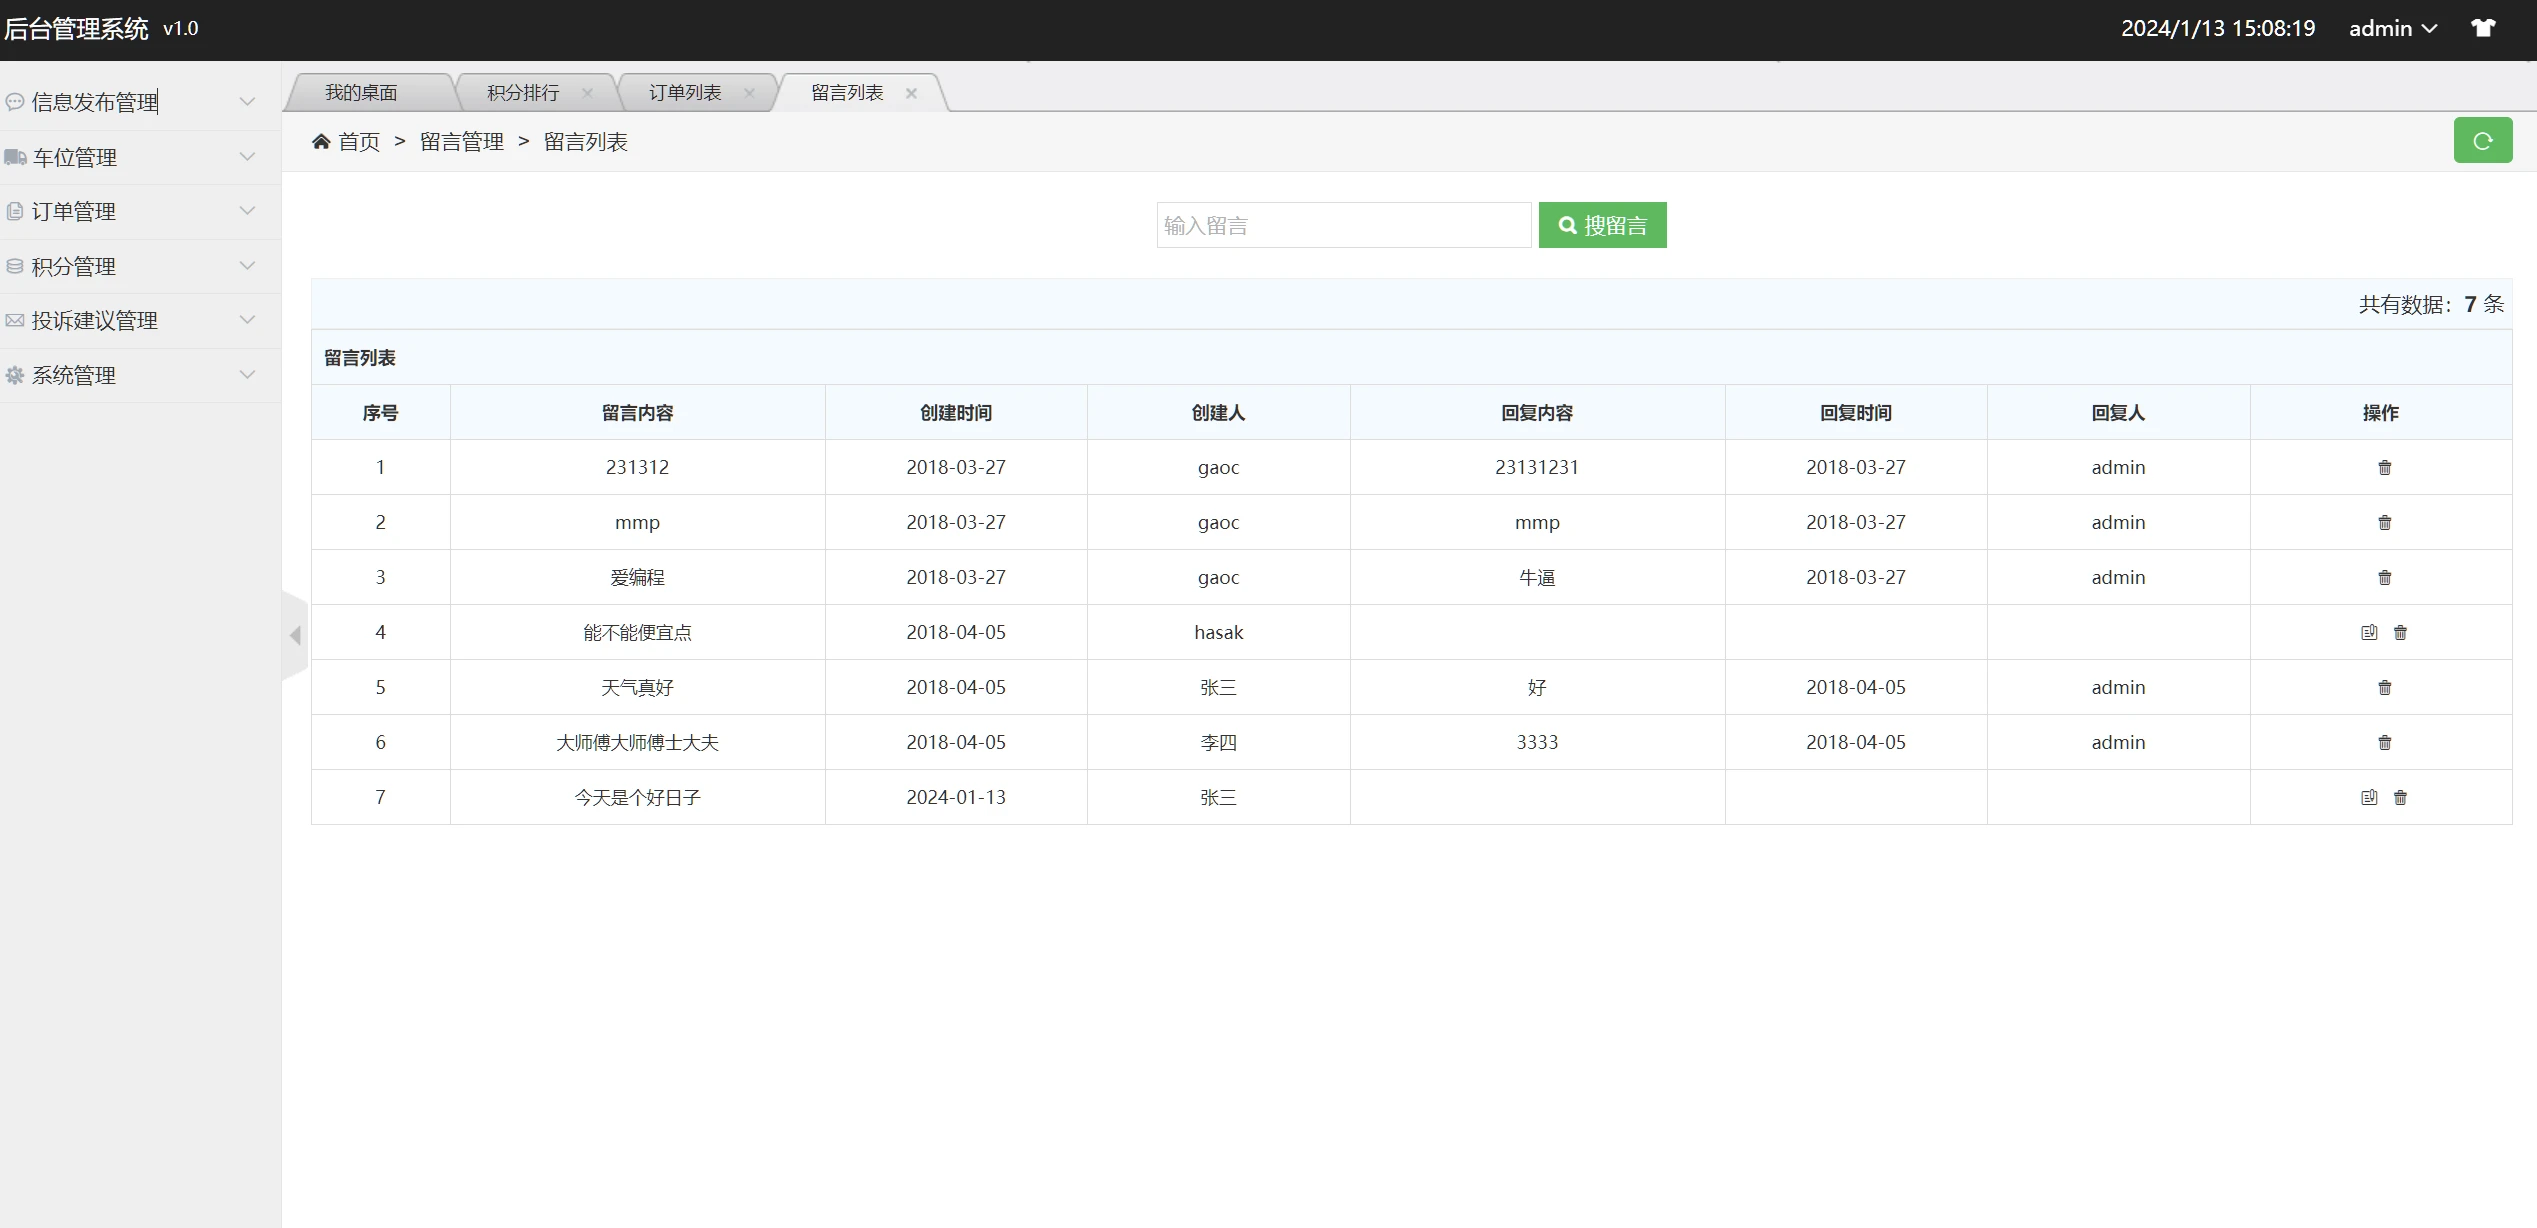The width and height of the screenshot is (2537, 1228).
Task: Focus the 输入留言 search field
Action: click(1344, 225)
